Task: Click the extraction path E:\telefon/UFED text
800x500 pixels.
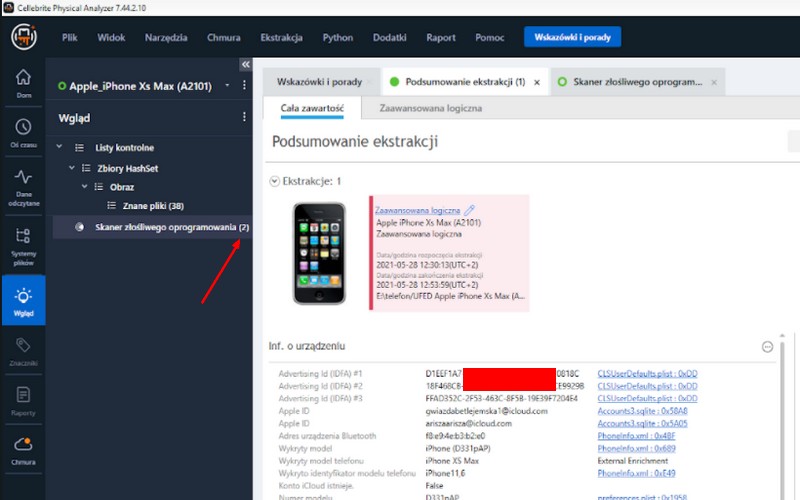Action: [450, 296]
